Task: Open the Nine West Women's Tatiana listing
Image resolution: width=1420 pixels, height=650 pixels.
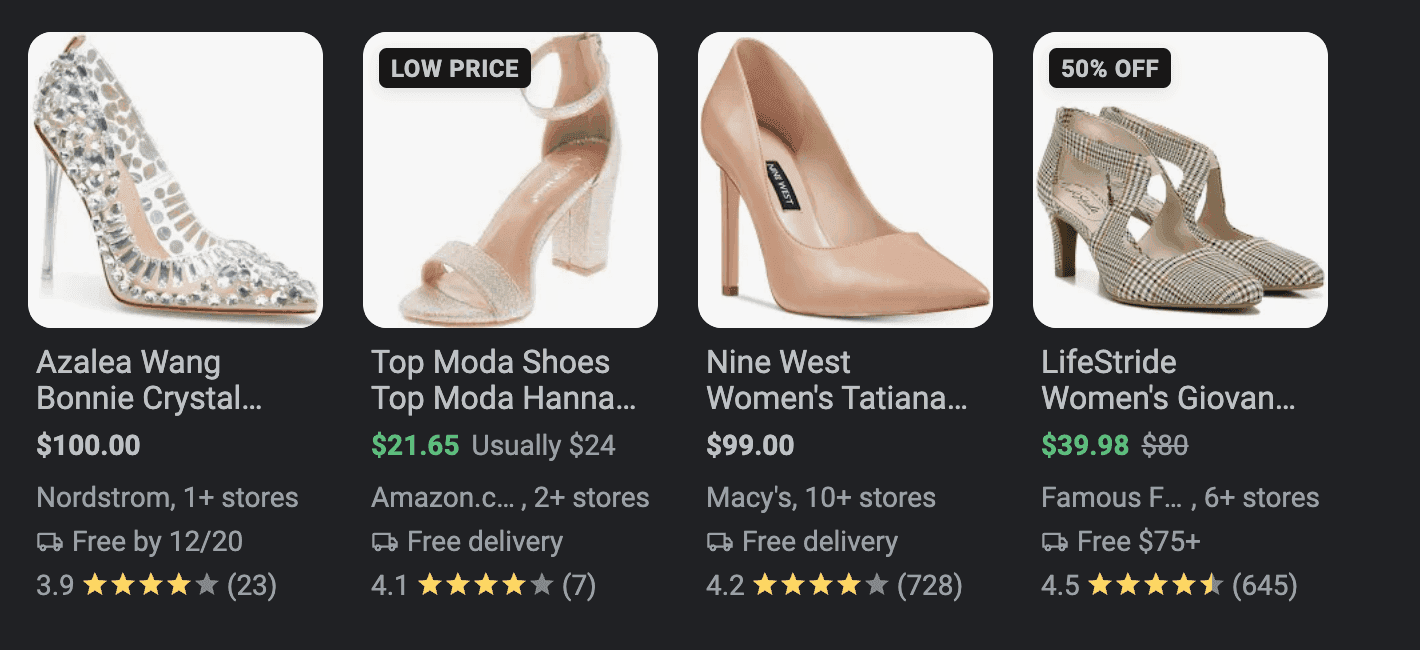Action: [x=837, y=380]
